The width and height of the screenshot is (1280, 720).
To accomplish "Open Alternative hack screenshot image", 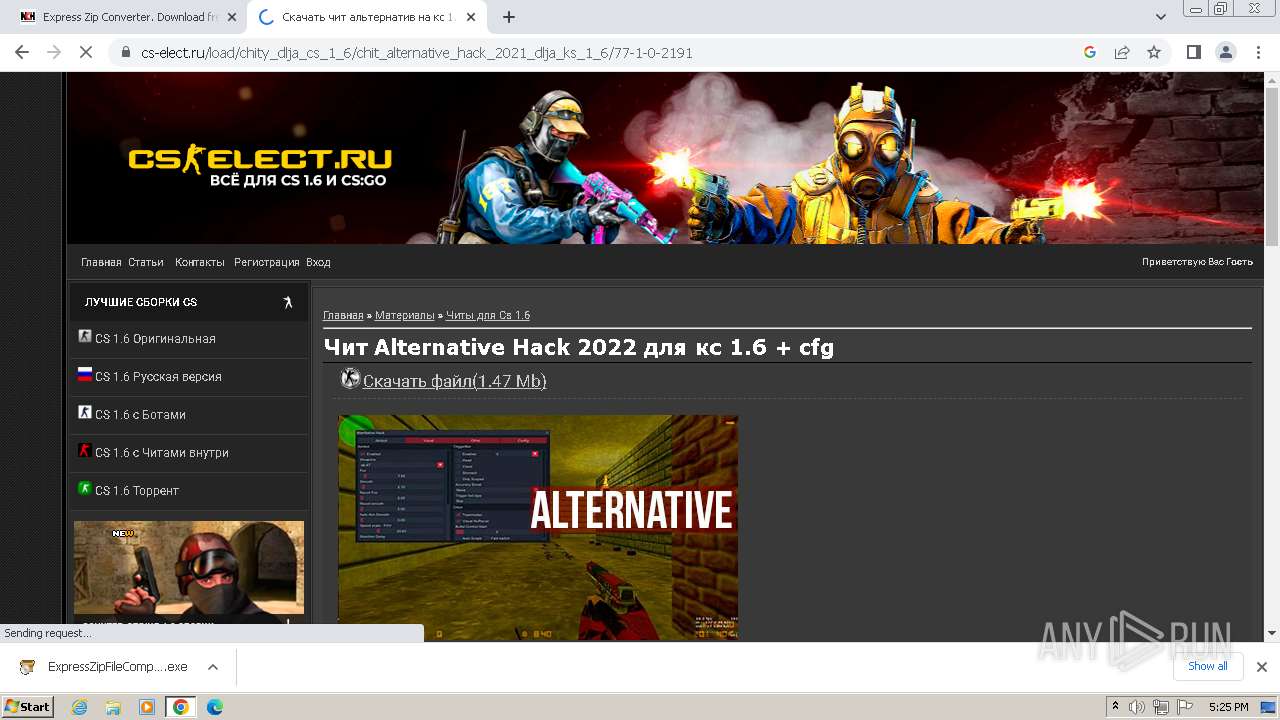I will pos(538,527).
